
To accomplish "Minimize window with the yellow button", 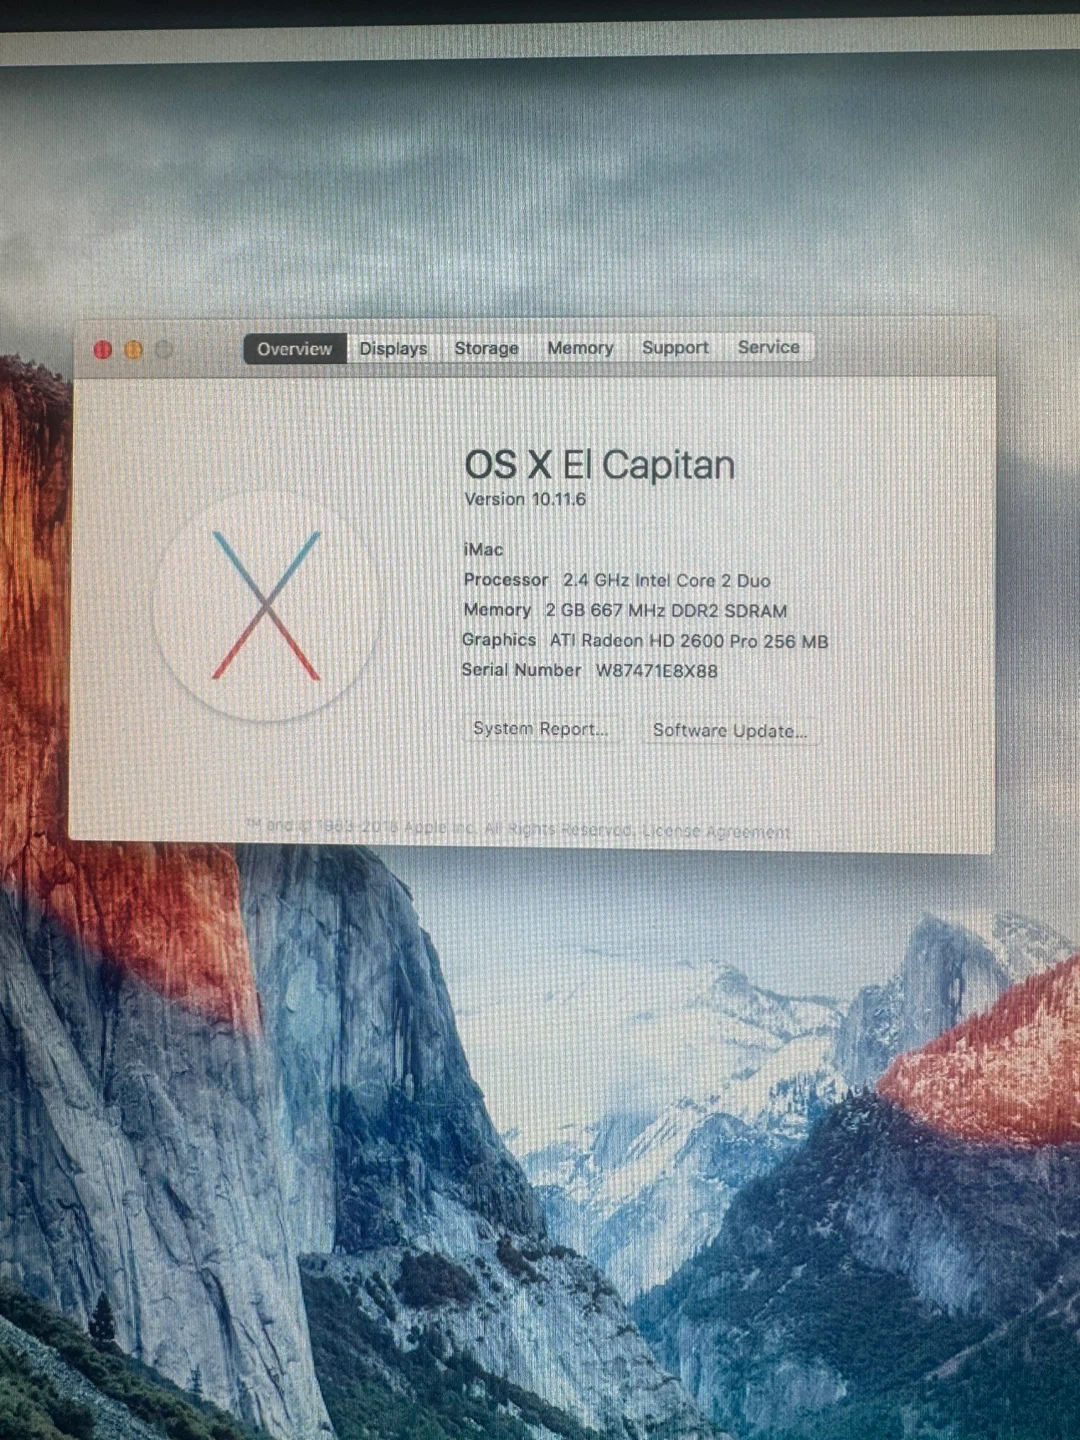I will (x=134, y=349).
